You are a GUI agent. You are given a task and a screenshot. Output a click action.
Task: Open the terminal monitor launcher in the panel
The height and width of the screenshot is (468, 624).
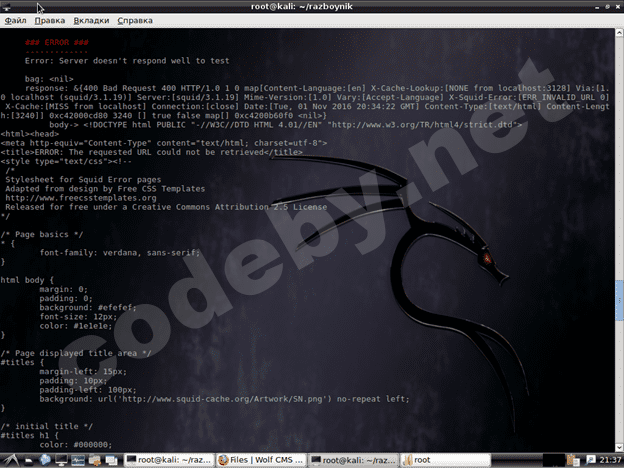(x=61, y=460)
